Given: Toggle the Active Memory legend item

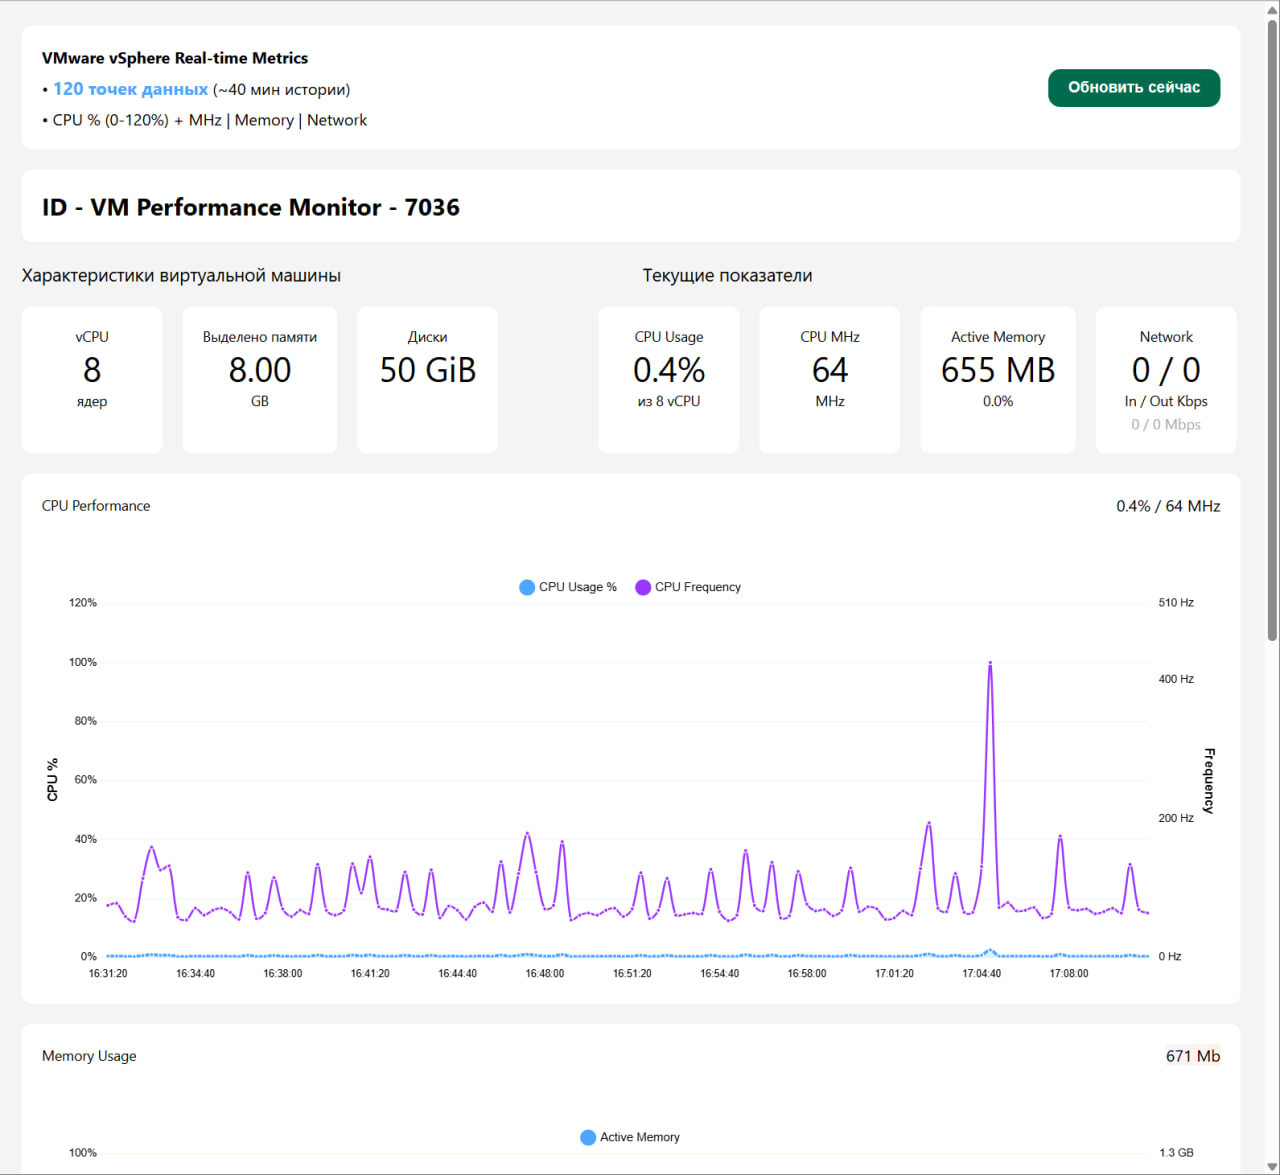Looking at the screenshot, I should 630,1137.
